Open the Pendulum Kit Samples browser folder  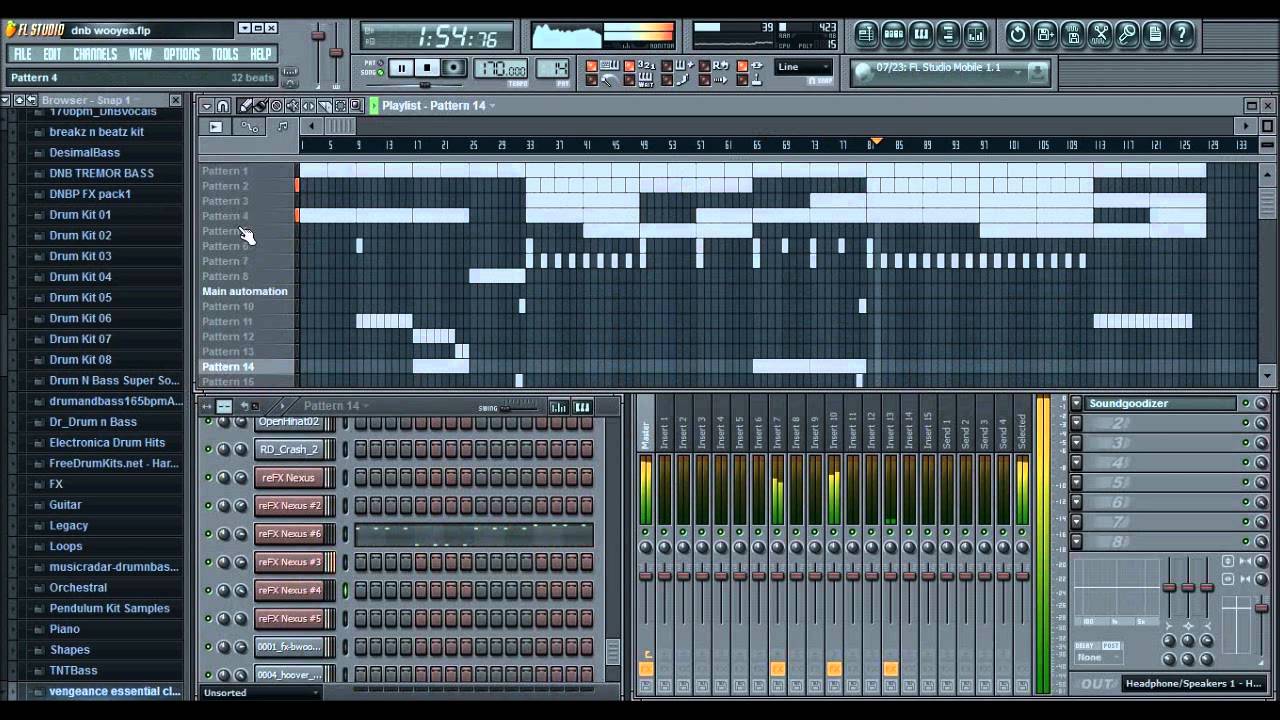pyautogui.click(x=109, y=608)
